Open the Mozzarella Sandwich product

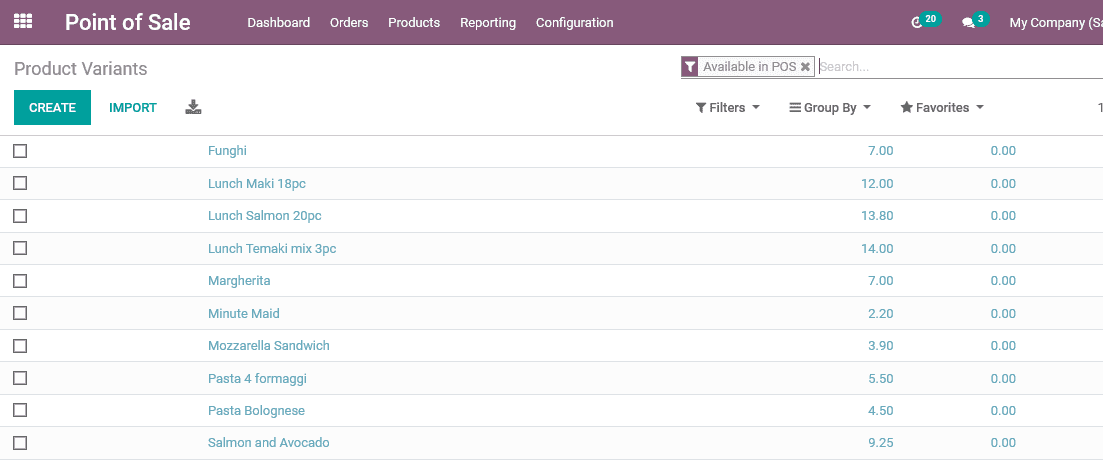click(269, 345)
